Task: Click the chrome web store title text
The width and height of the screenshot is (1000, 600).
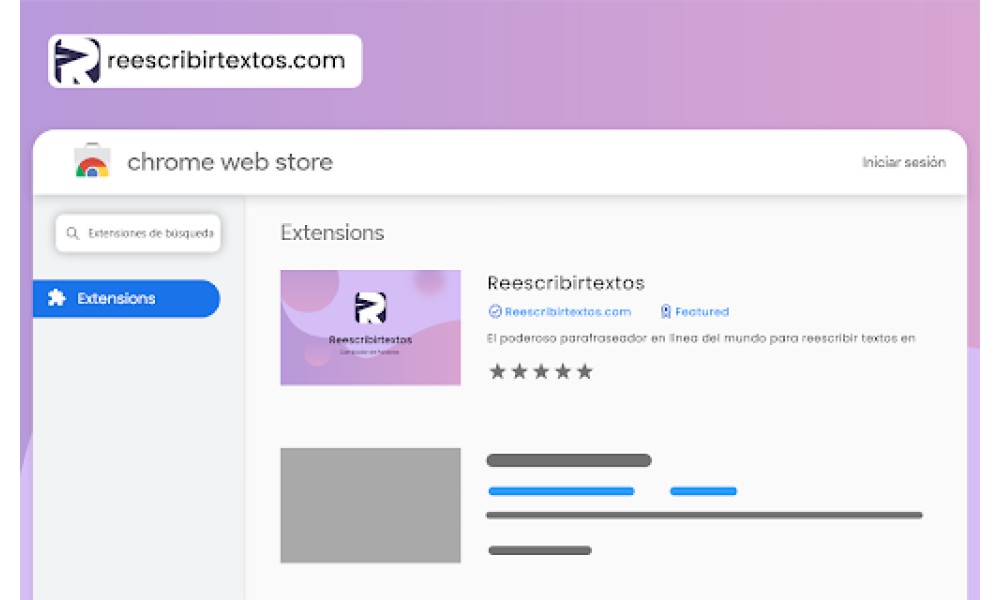Action: tap(230, 162)
